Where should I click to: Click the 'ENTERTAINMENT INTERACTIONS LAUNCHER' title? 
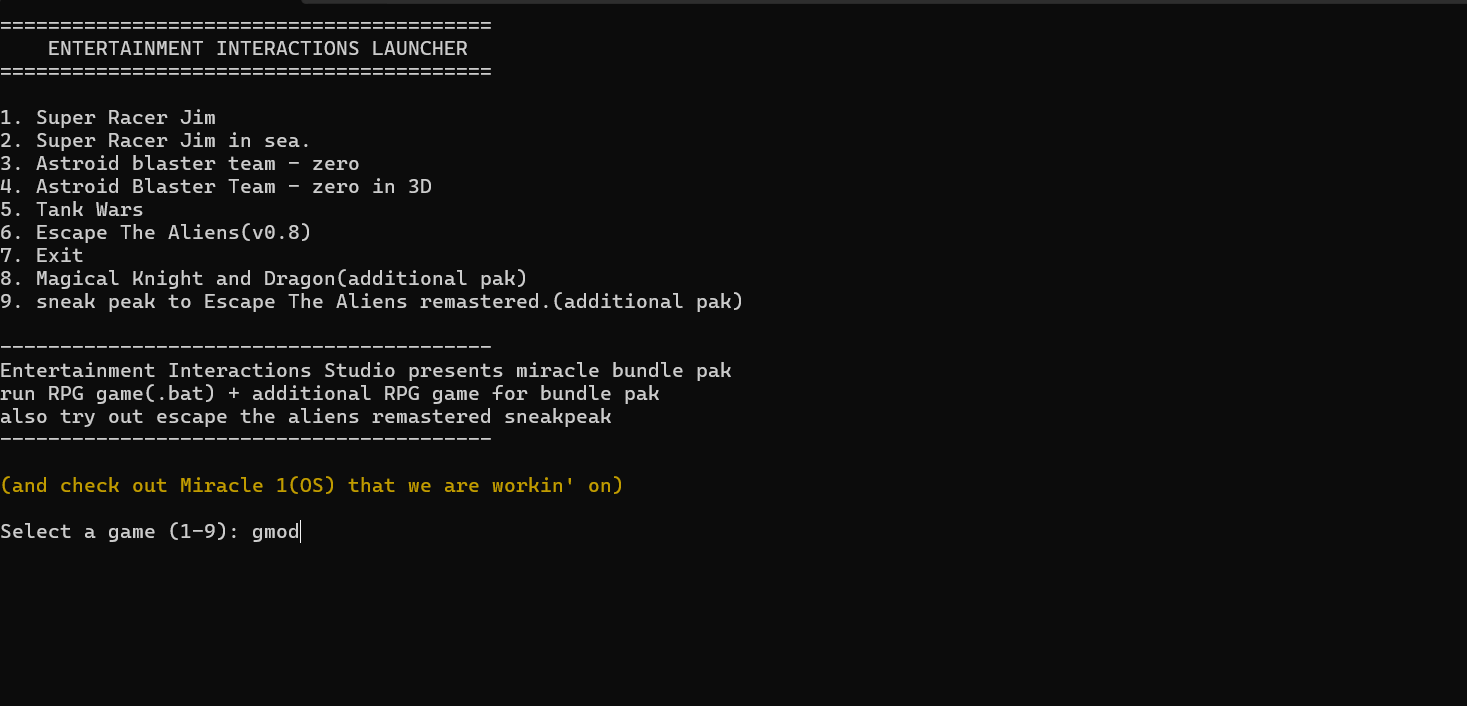pyautogui.click(x=258, y=48)
